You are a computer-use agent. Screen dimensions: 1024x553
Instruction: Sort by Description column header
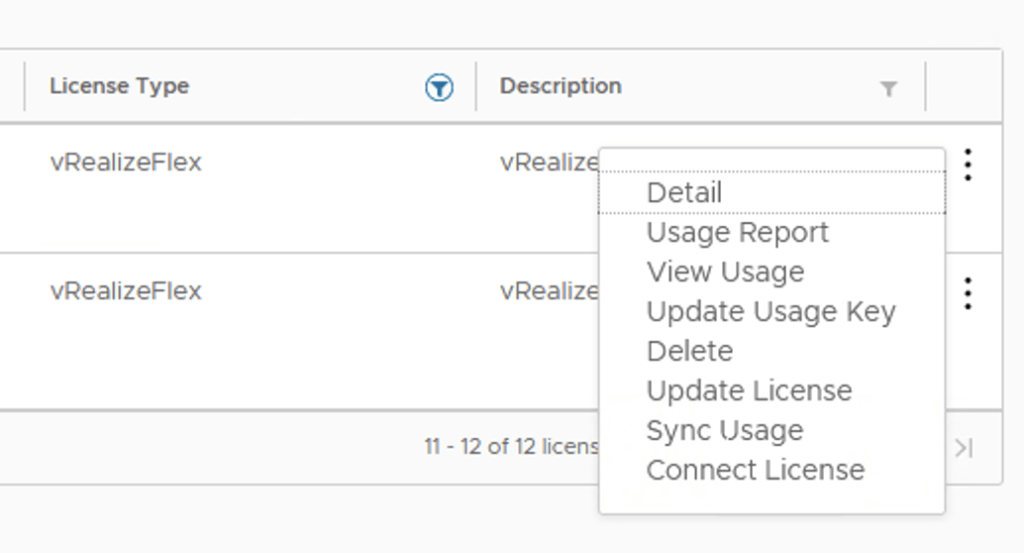click(560, 86)
